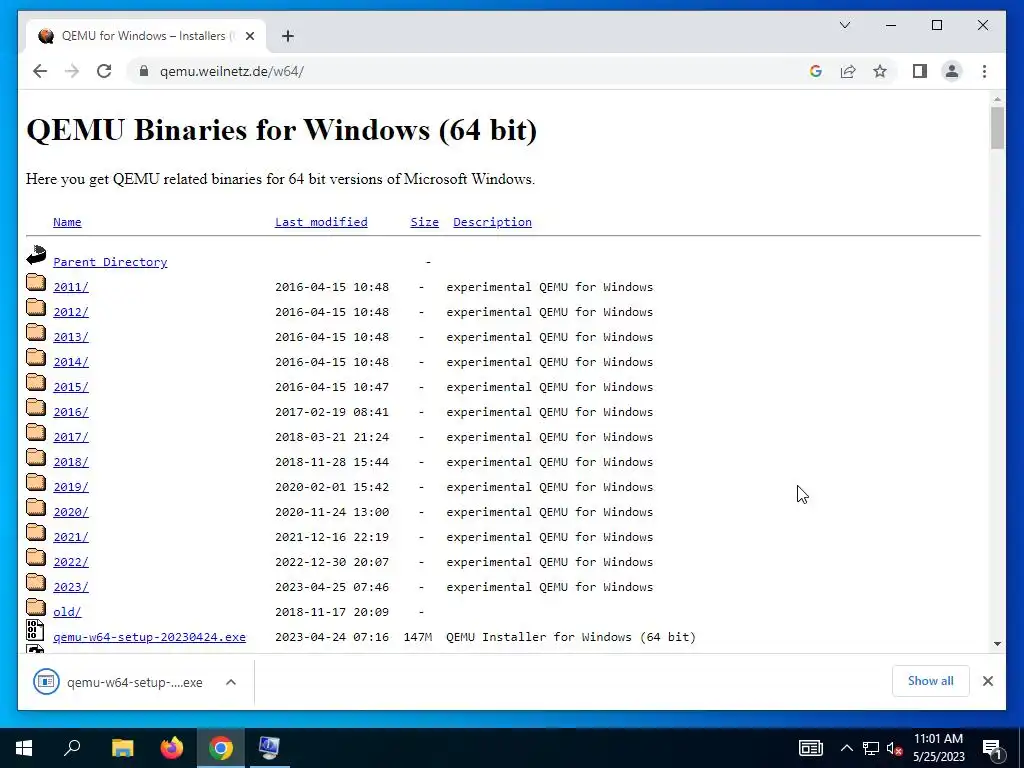
Task: Open the 2011/ folder link
Action: (x=71, y=287)
